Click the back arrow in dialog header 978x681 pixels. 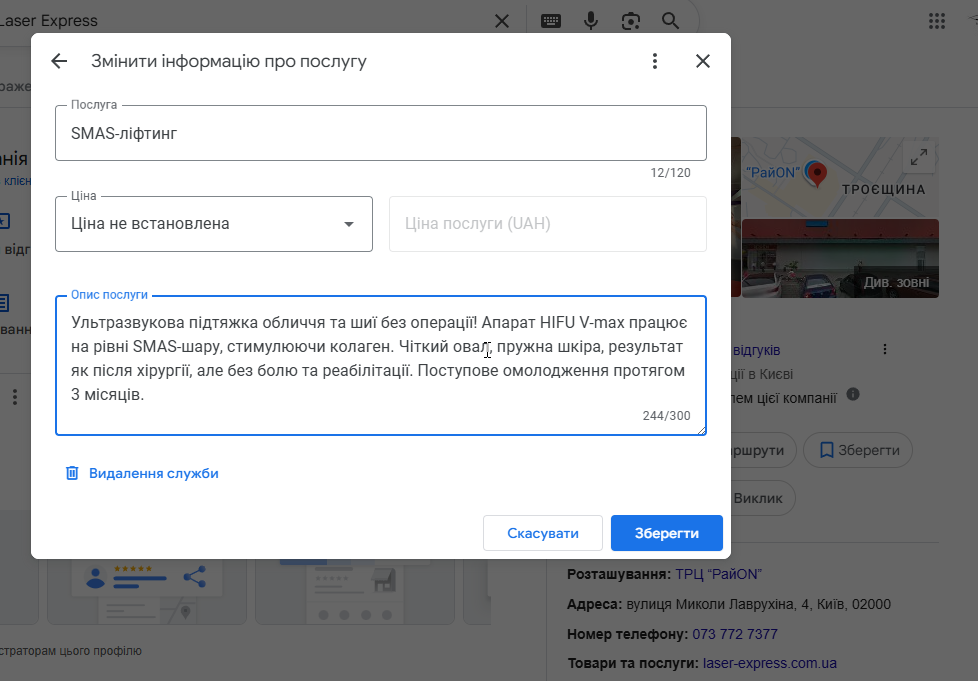point(59,61)
